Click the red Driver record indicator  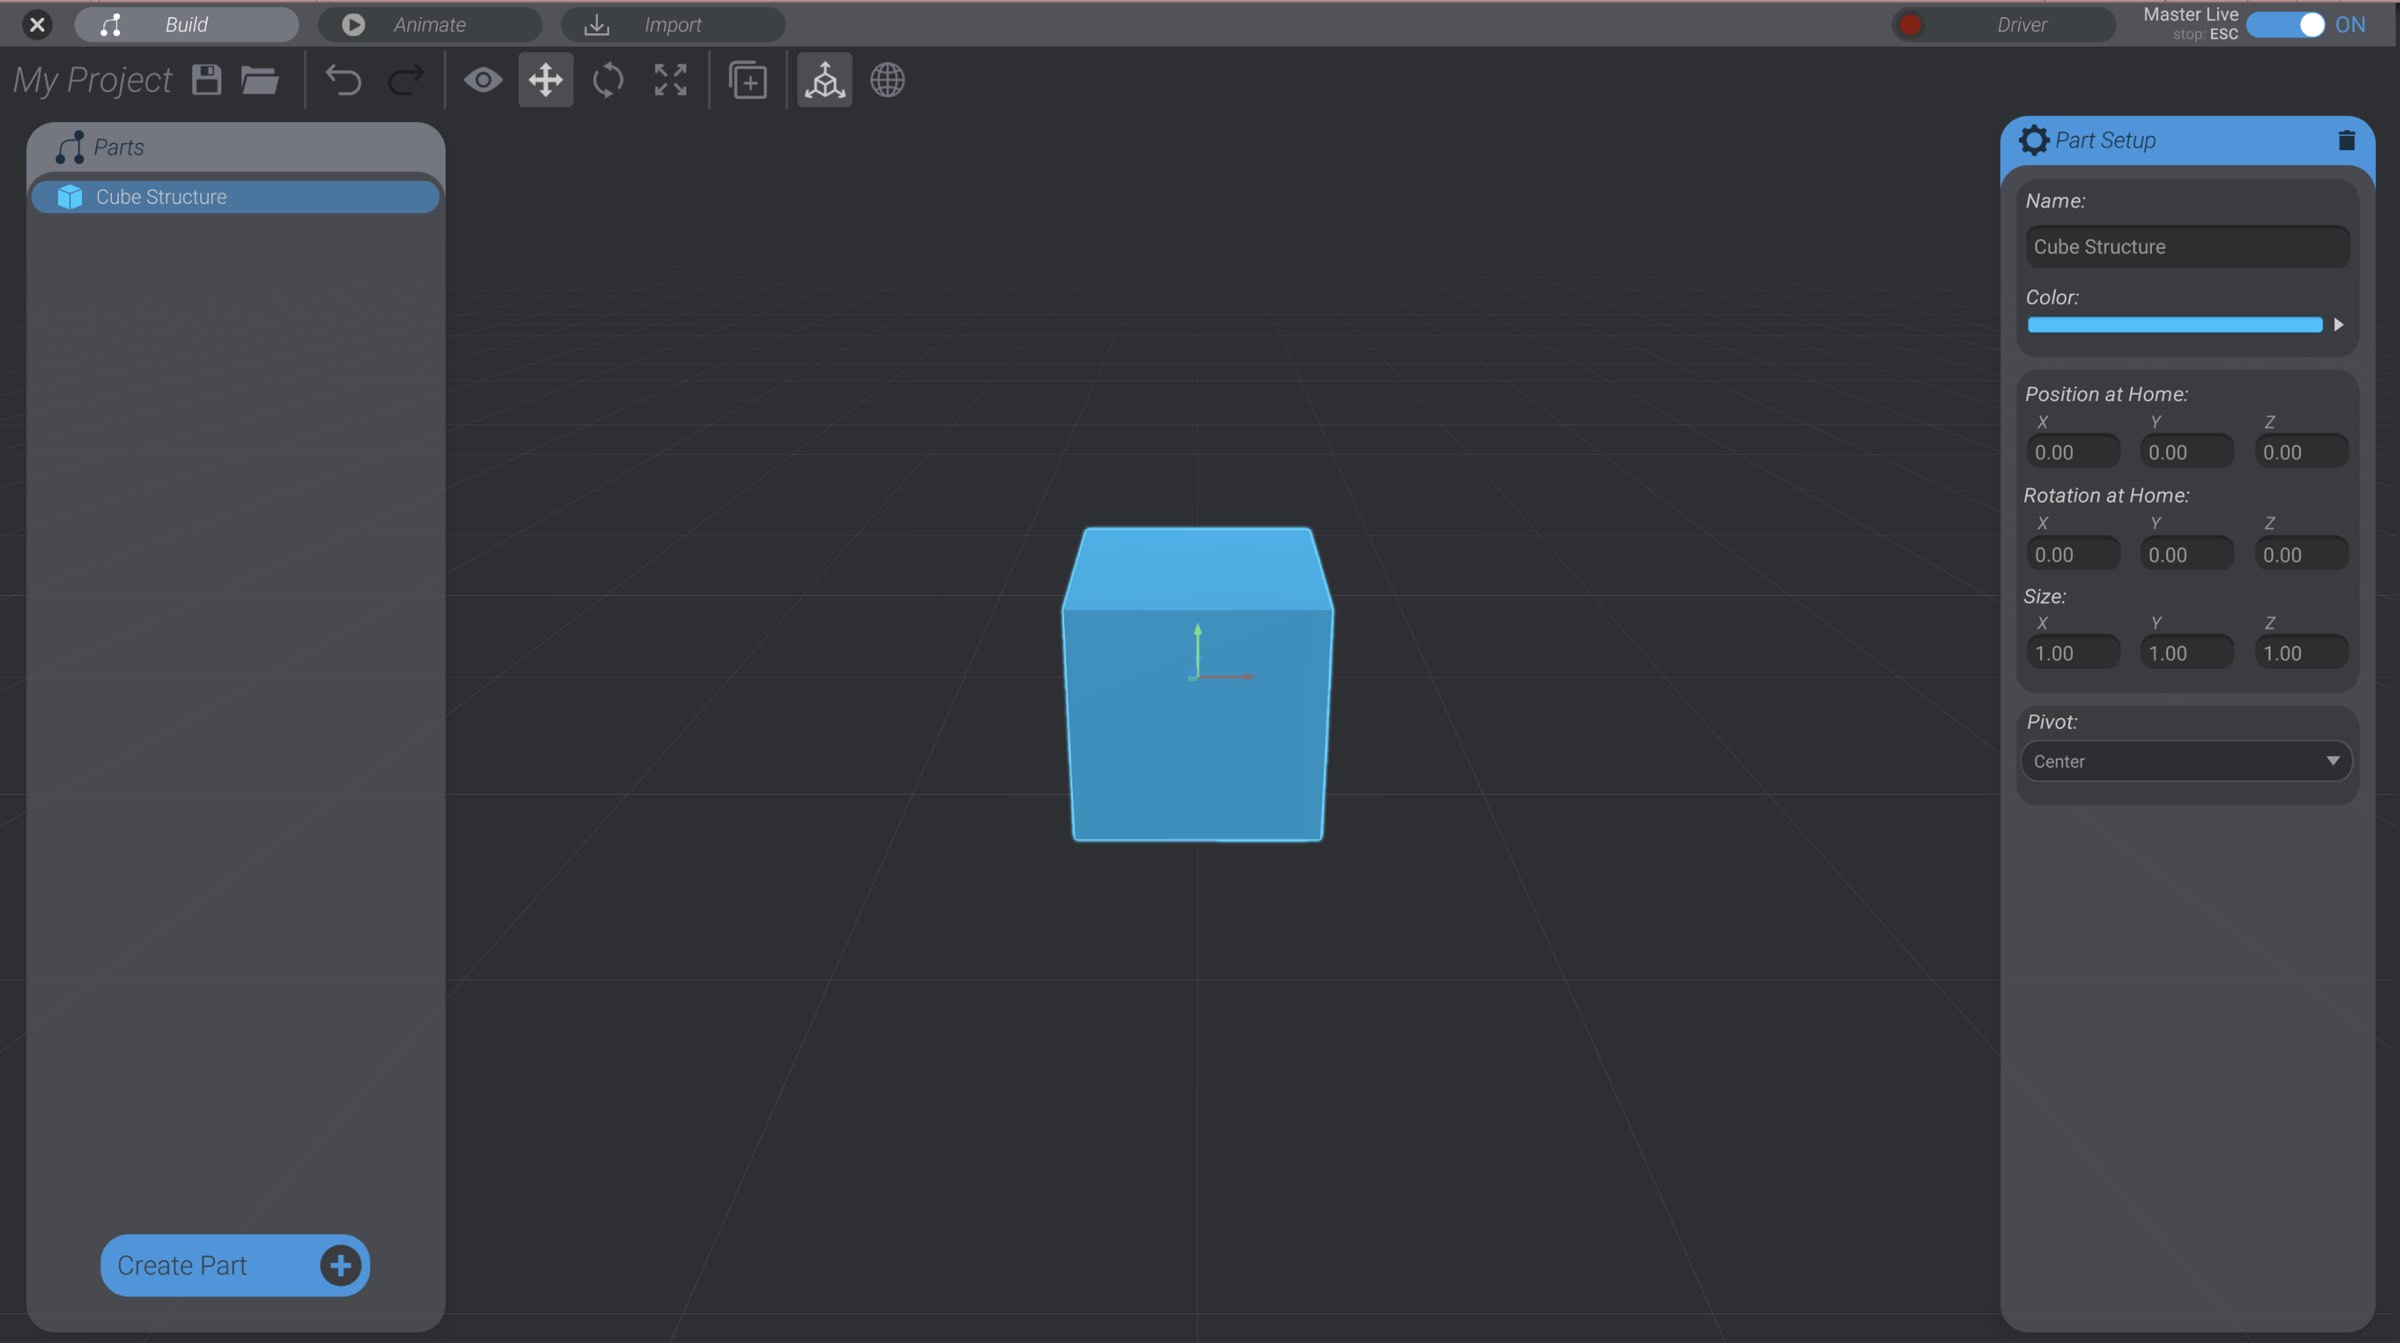coord(1909,24)
